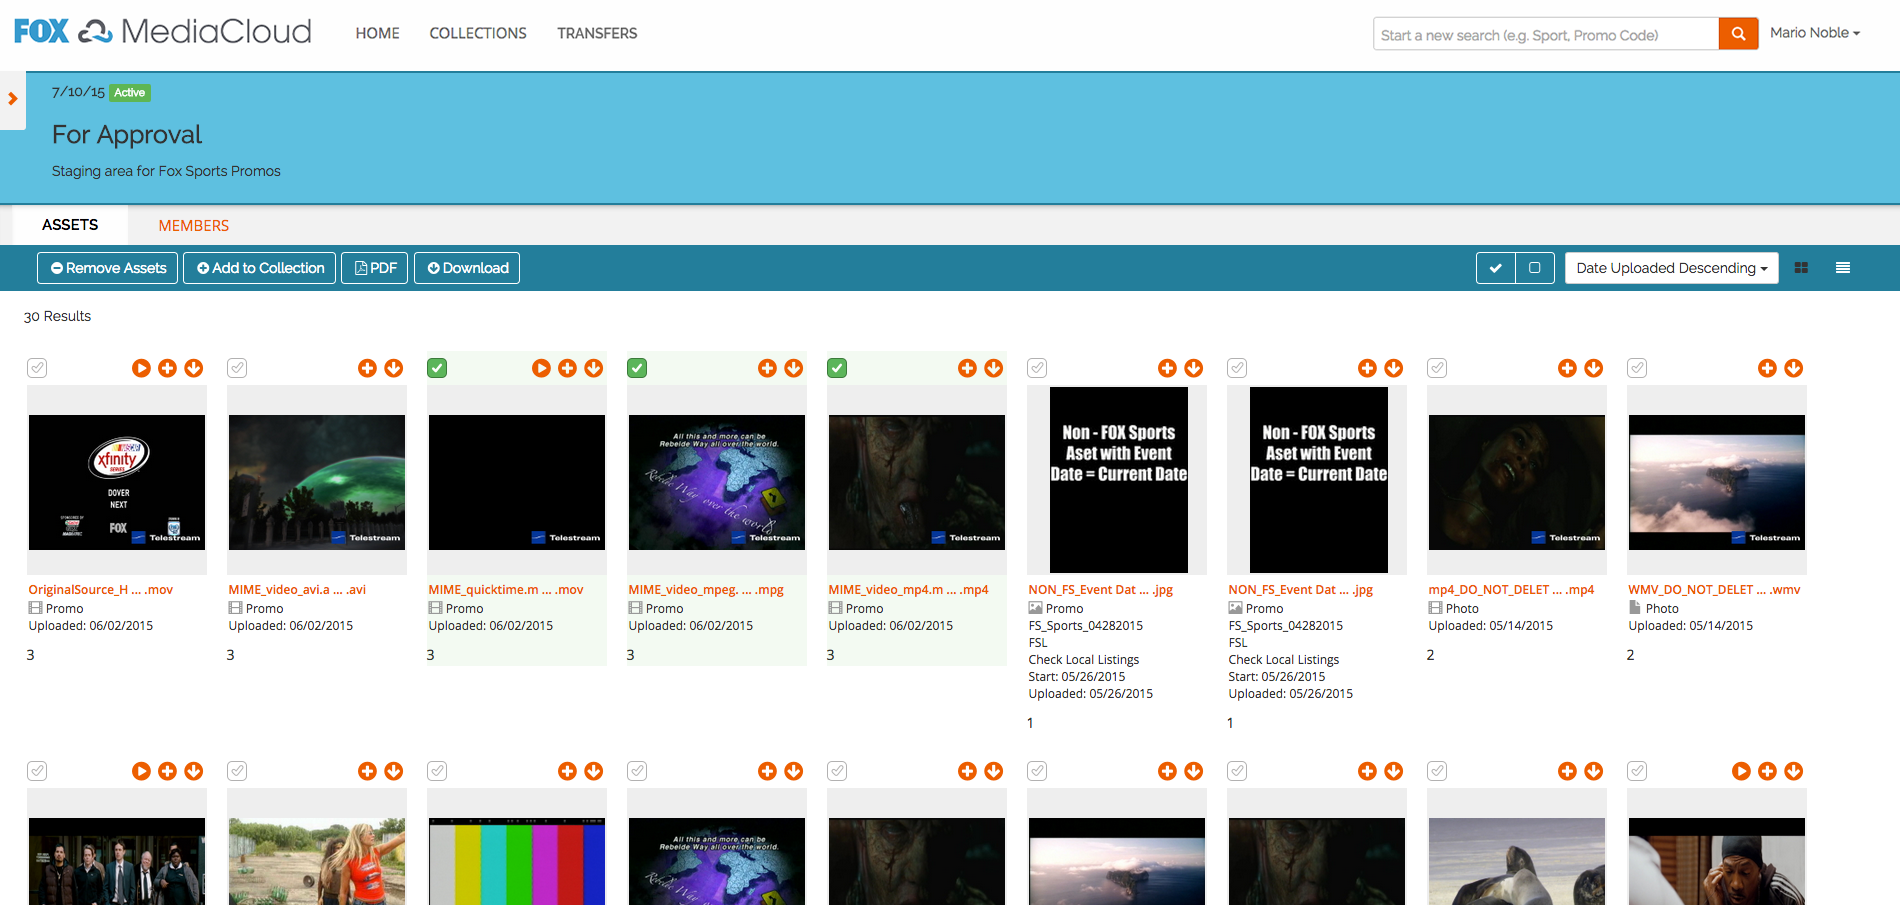Viewport: 1900px width, 905px height.
Task: Open the COLLECTIONS menu item
Action: tap(477, 33)
